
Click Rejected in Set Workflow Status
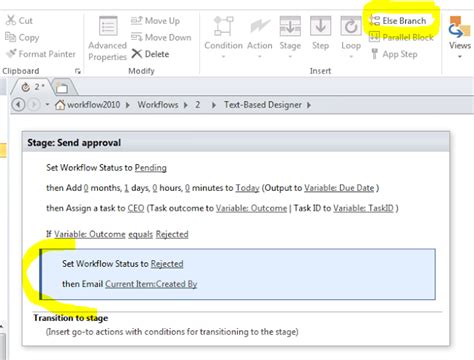(x=167, y=264)
